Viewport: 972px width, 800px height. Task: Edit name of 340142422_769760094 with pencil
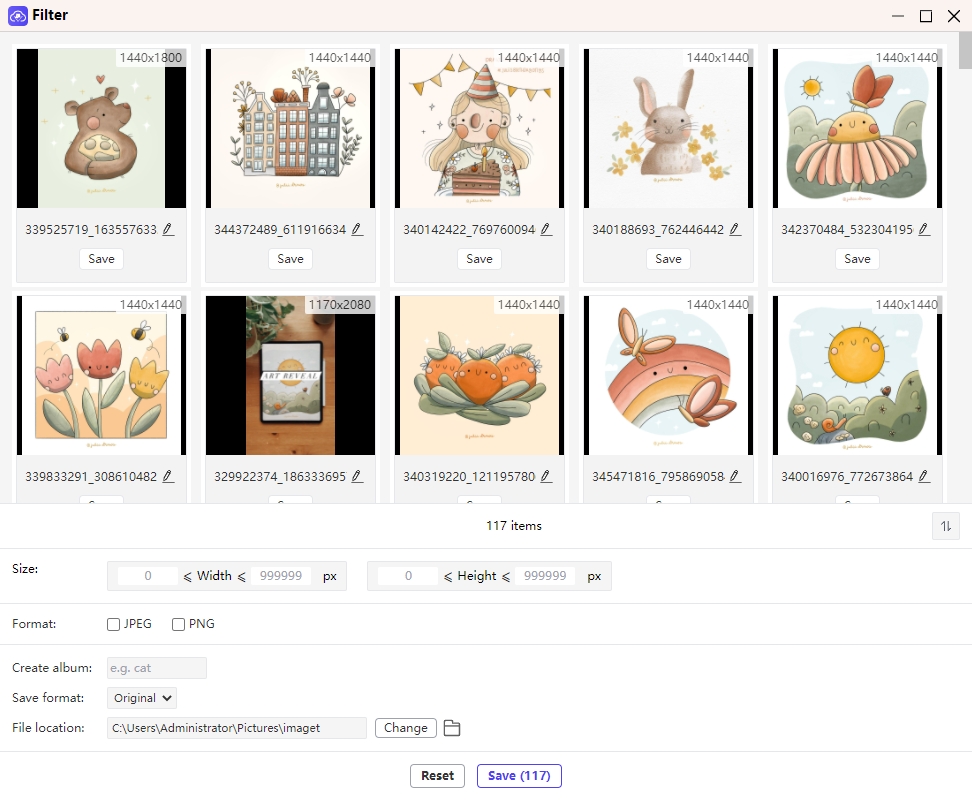click(546, 229)
